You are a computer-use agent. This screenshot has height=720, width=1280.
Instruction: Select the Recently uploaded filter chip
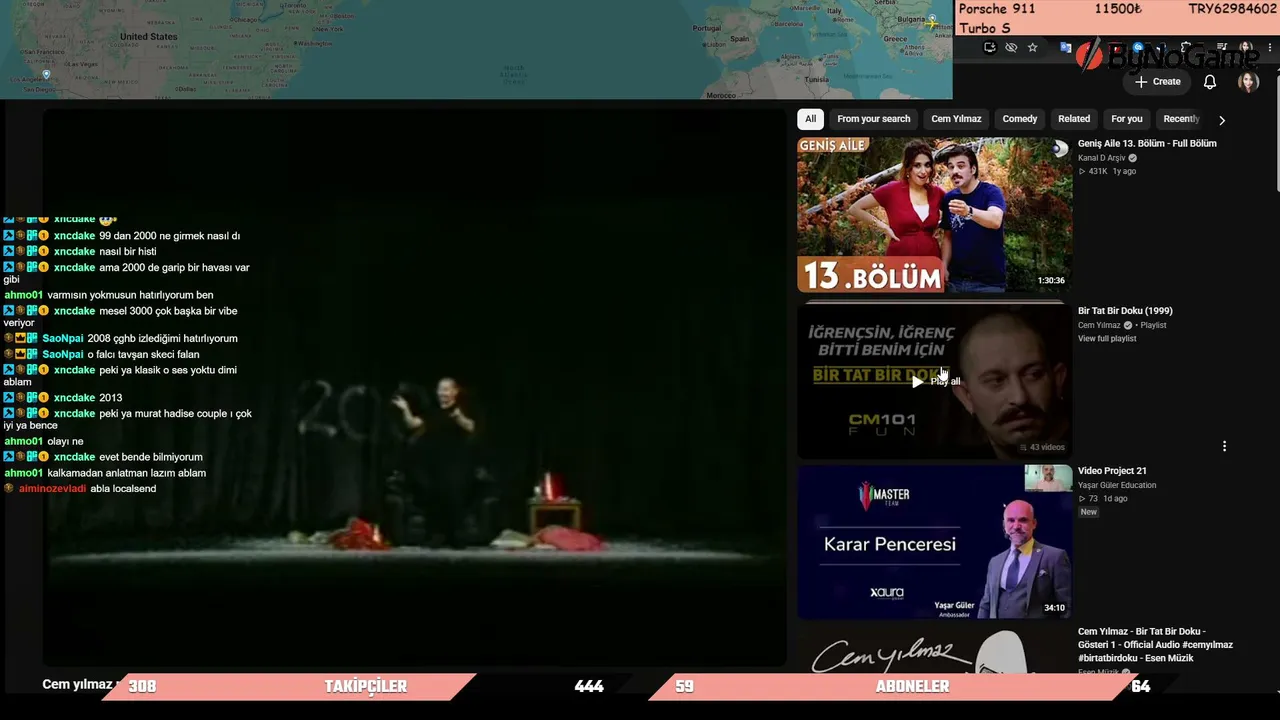click(1180, 119)
